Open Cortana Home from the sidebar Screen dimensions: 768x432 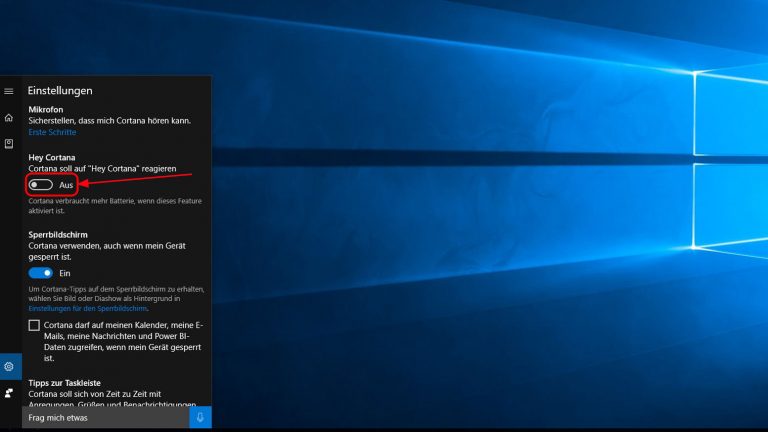9,117
